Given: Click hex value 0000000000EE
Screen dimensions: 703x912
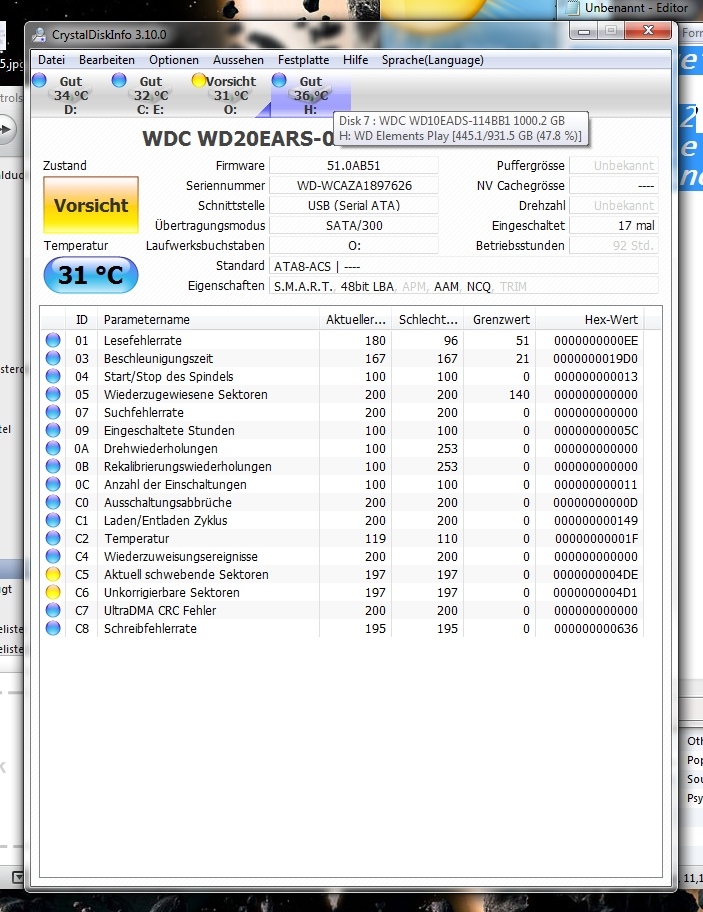Looking at the screenshot, I should pos(595,340).
